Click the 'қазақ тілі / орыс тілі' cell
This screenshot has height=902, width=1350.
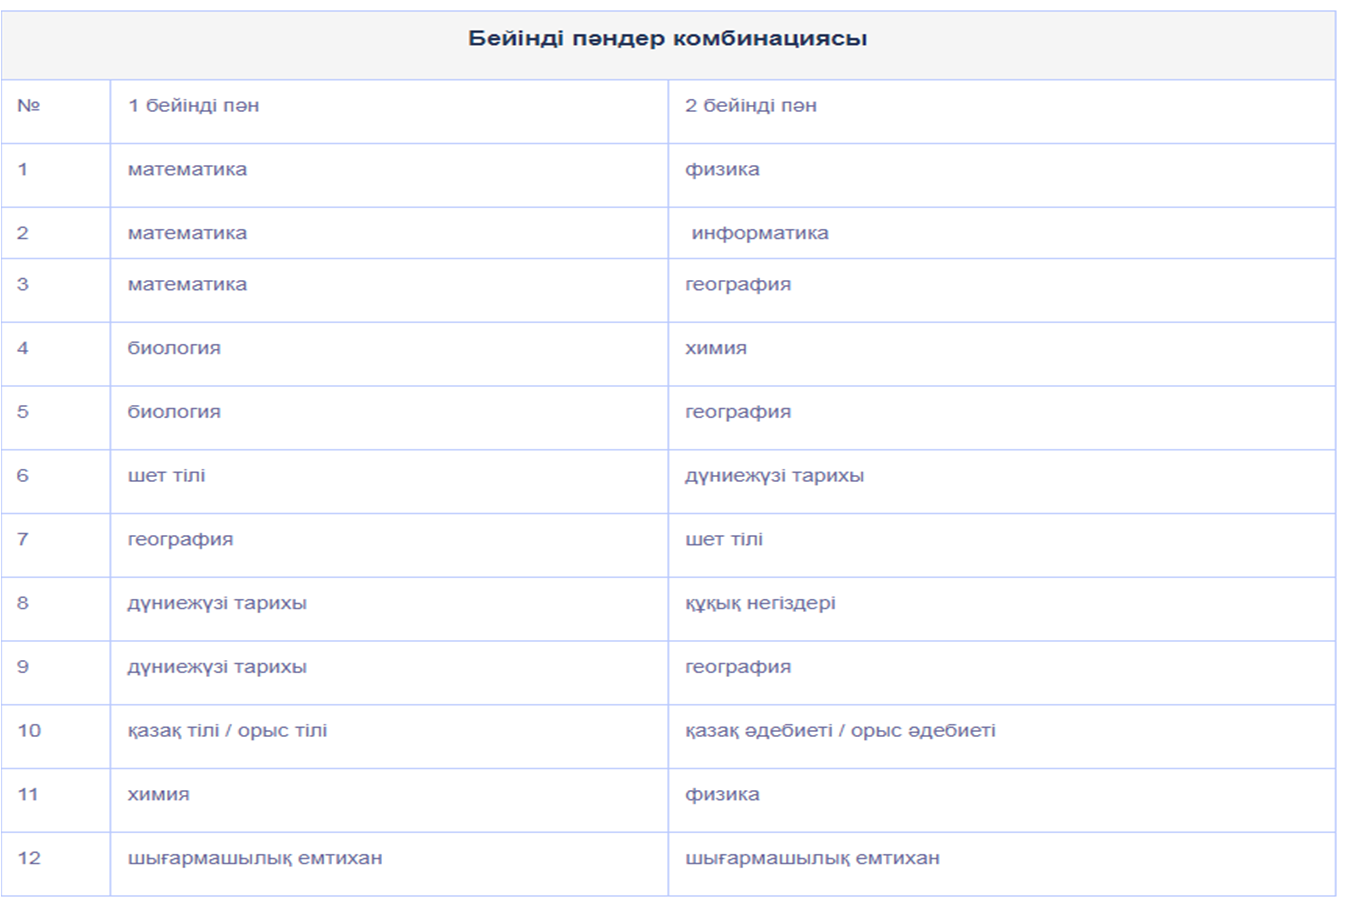(227, 731)
